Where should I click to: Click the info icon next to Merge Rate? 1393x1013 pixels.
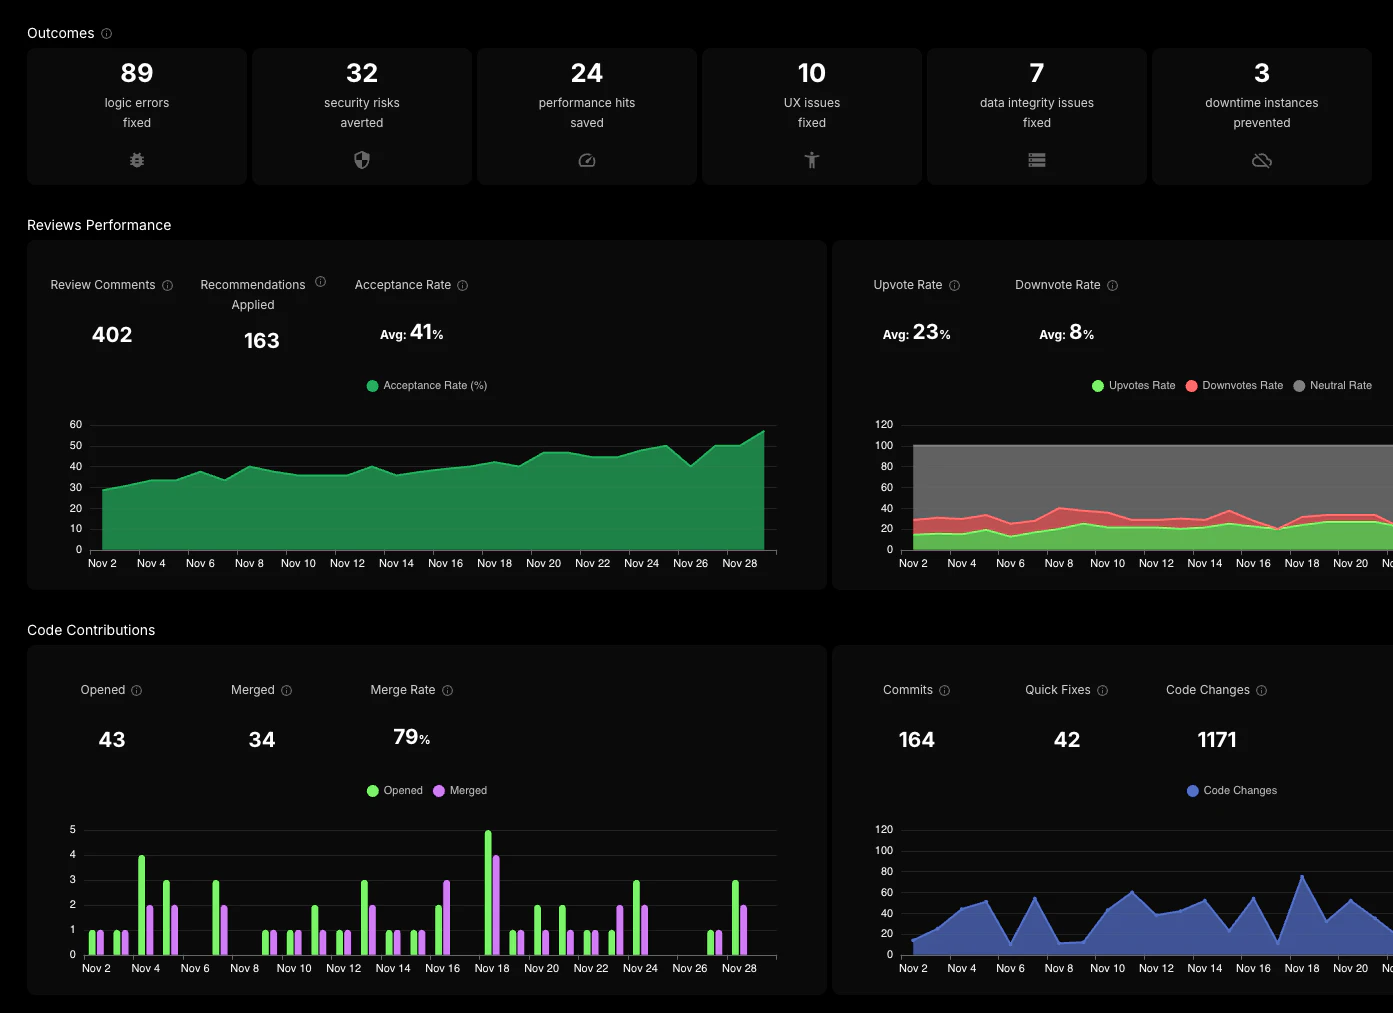coord(447,690)
